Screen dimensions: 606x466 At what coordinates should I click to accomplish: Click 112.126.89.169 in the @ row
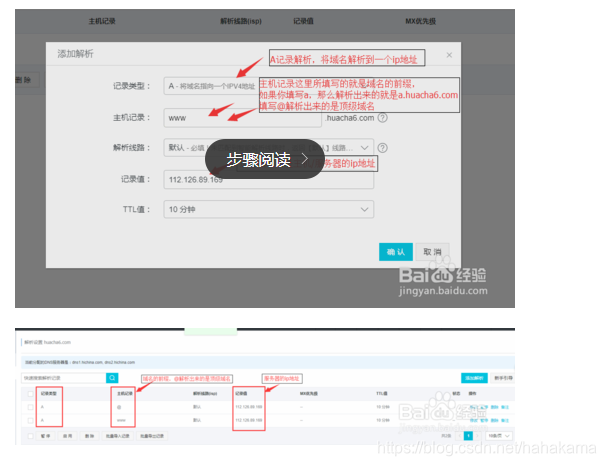click(x=249, y=407)
